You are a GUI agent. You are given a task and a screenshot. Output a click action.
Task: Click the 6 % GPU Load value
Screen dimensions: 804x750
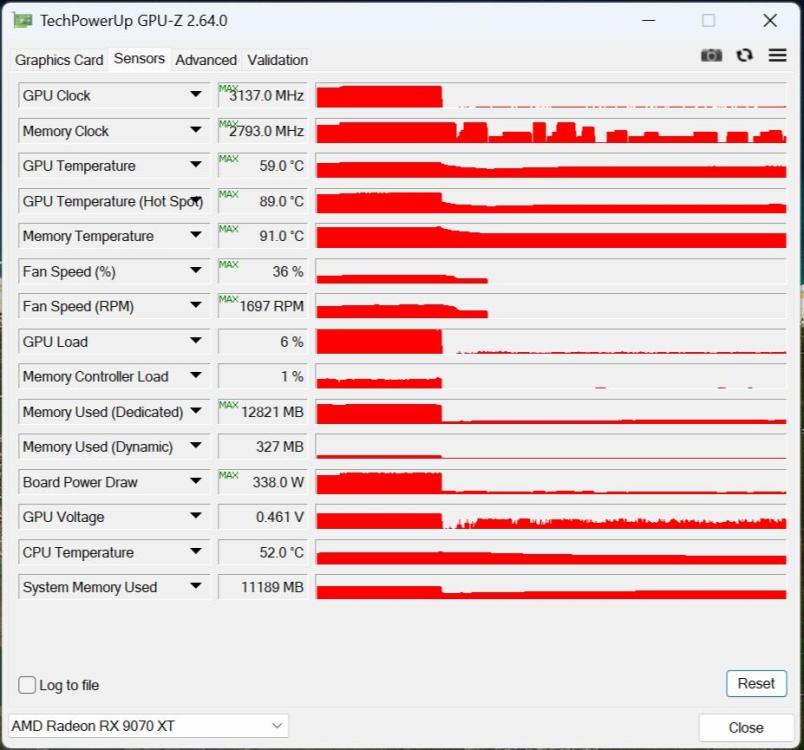click(263, 341)
